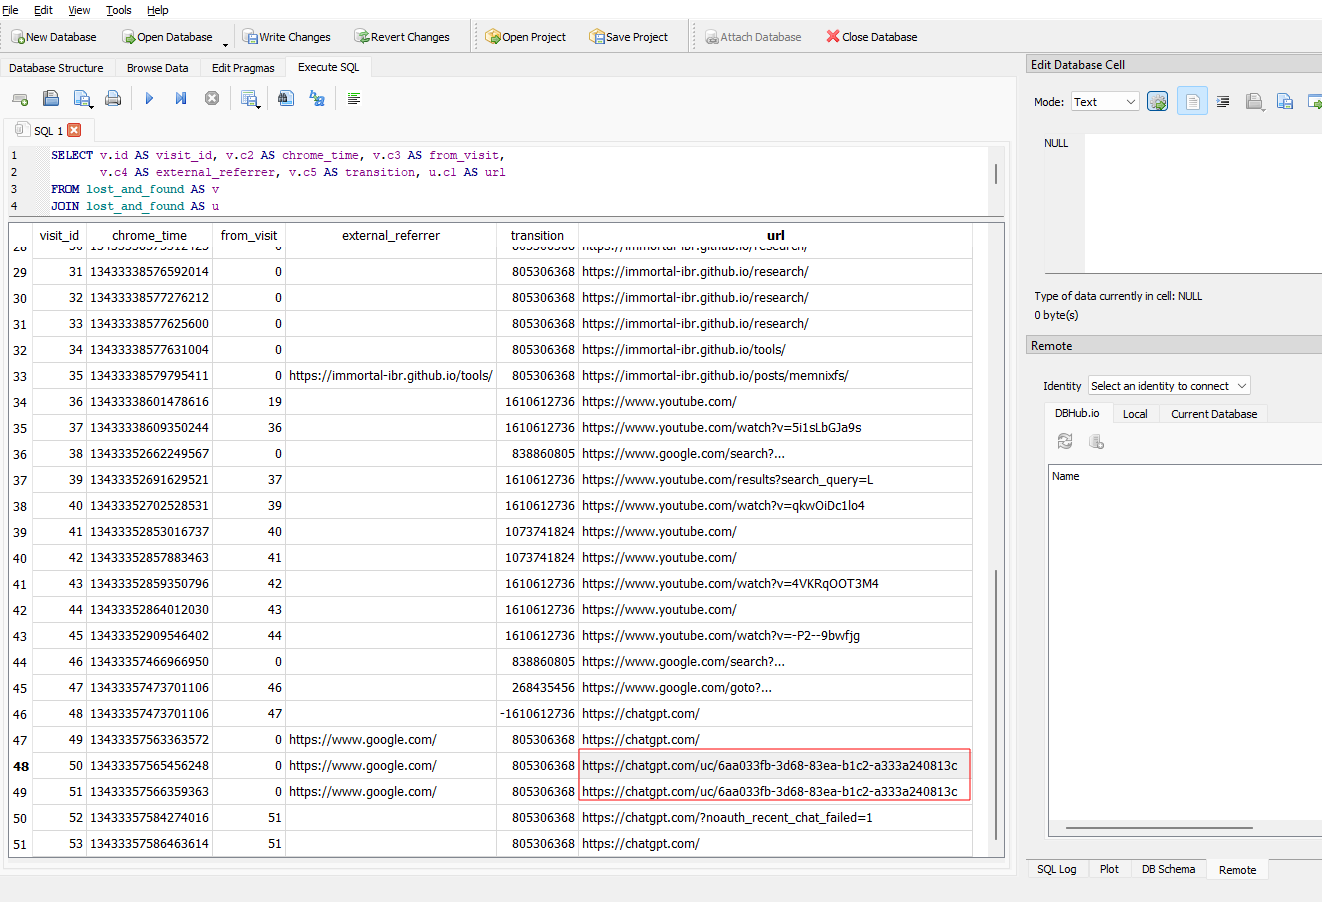Image resolution: width=1322 pixels, height=902 pixels.
Task: Open SQL file icon in editor toolbar
Action: [51, 99]
